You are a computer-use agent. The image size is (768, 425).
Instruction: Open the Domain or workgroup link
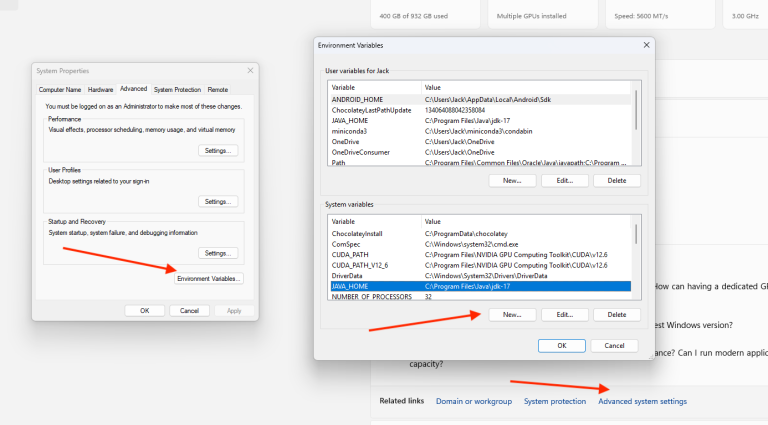click(x=474, y=401)
